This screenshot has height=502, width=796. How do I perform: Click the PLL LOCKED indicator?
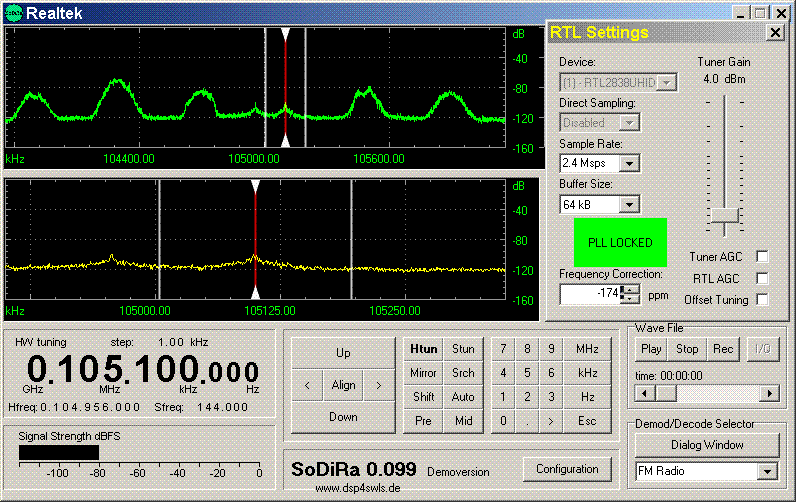[x=620, y=243]
